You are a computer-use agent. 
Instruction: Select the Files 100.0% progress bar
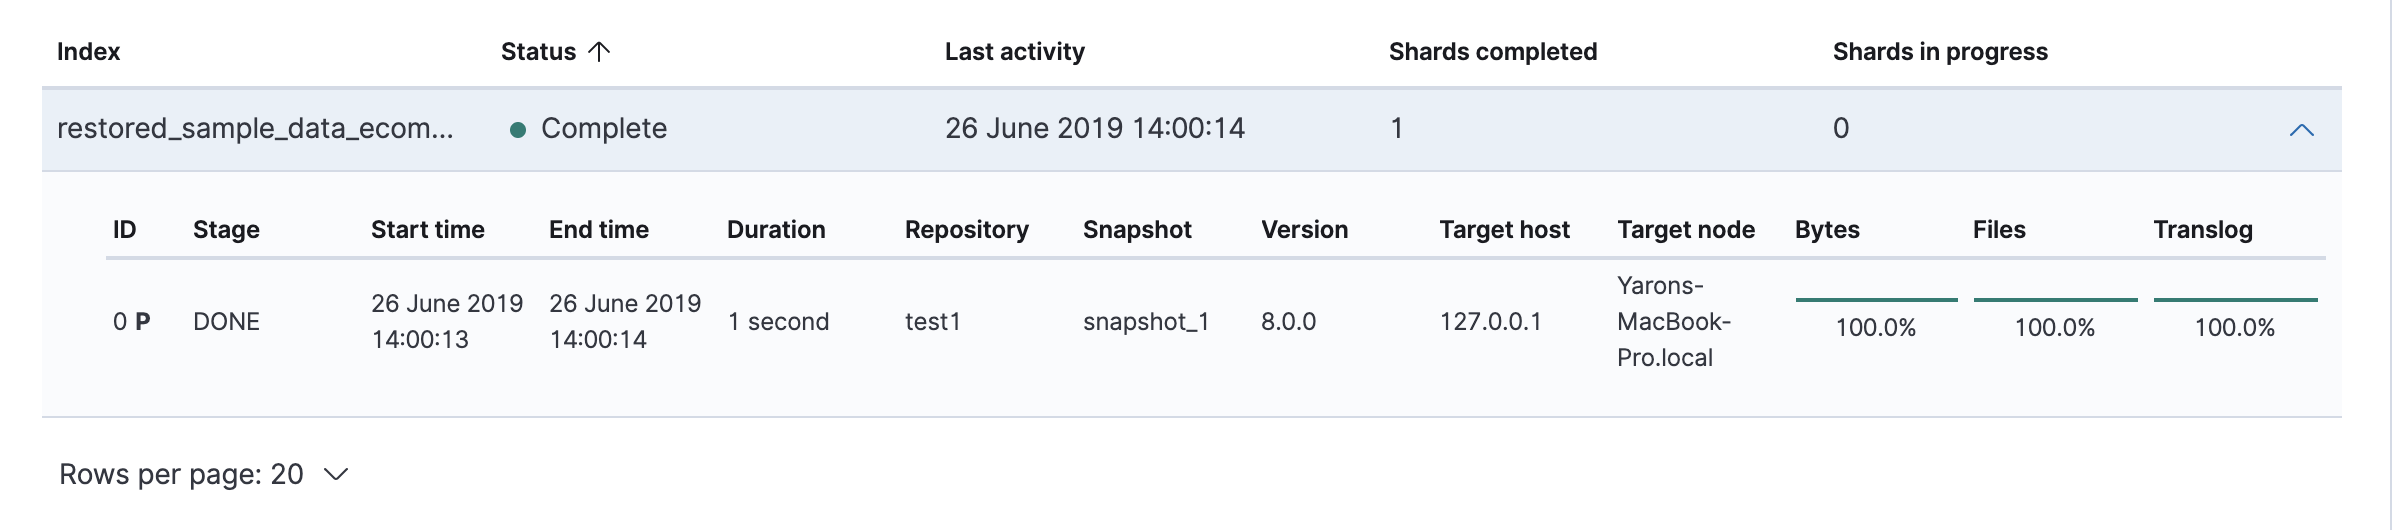point(2055,299)
